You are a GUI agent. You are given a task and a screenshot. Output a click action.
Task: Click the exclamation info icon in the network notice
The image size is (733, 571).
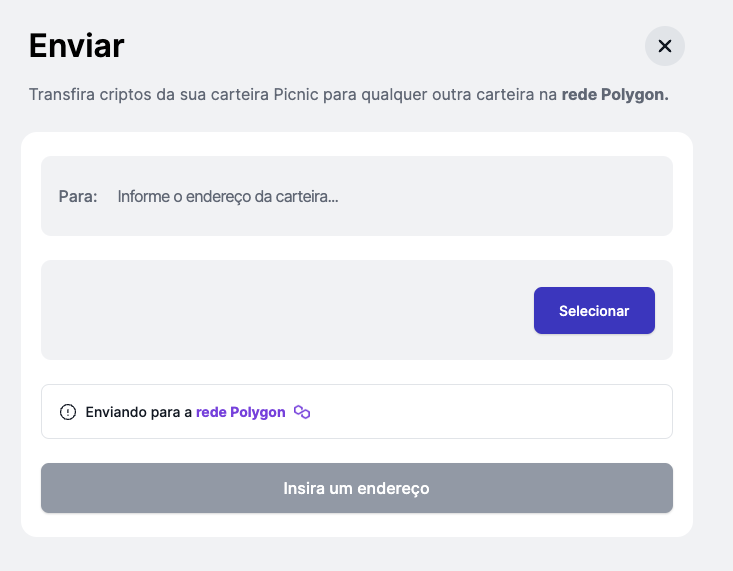coord(68,412)
